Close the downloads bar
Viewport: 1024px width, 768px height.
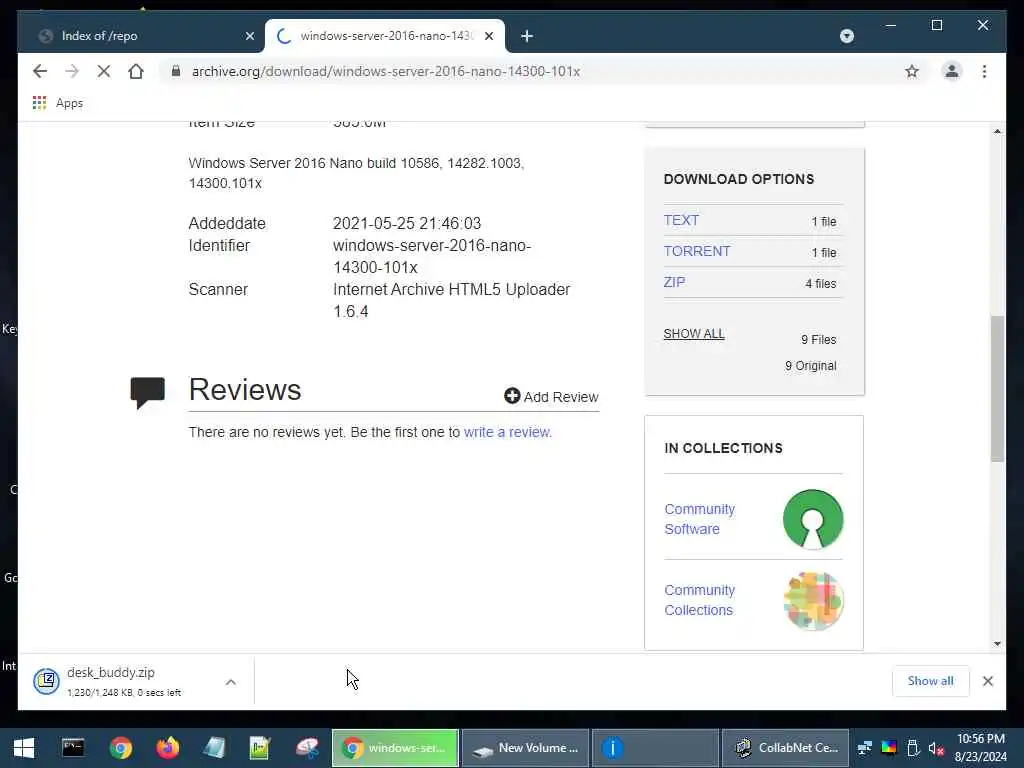pyautogui.click(x=987, y=681)
